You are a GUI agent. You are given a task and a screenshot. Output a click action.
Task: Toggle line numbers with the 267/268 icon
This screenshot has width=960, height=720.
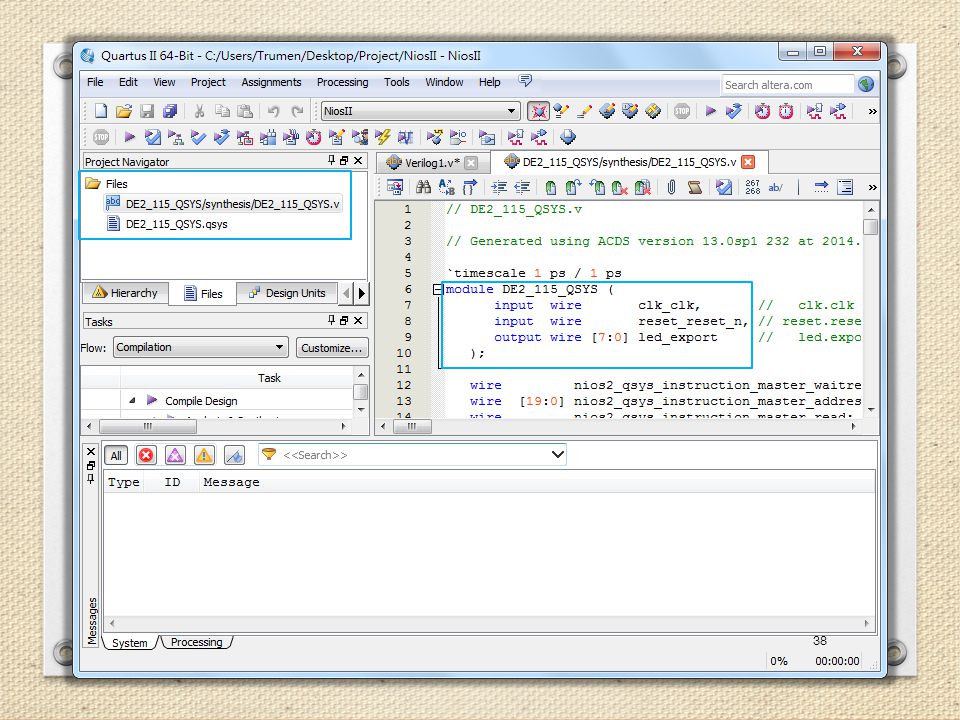(752, 187)
